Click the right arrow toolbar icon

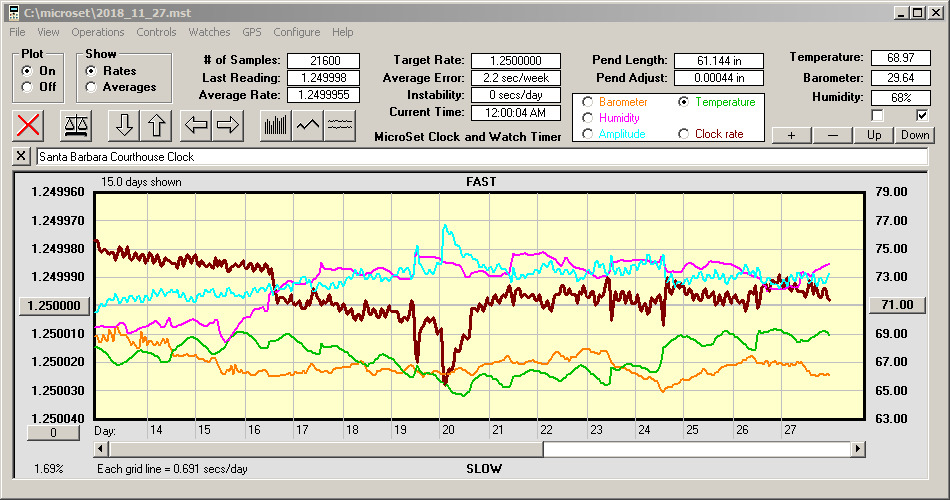click(228, 125)
